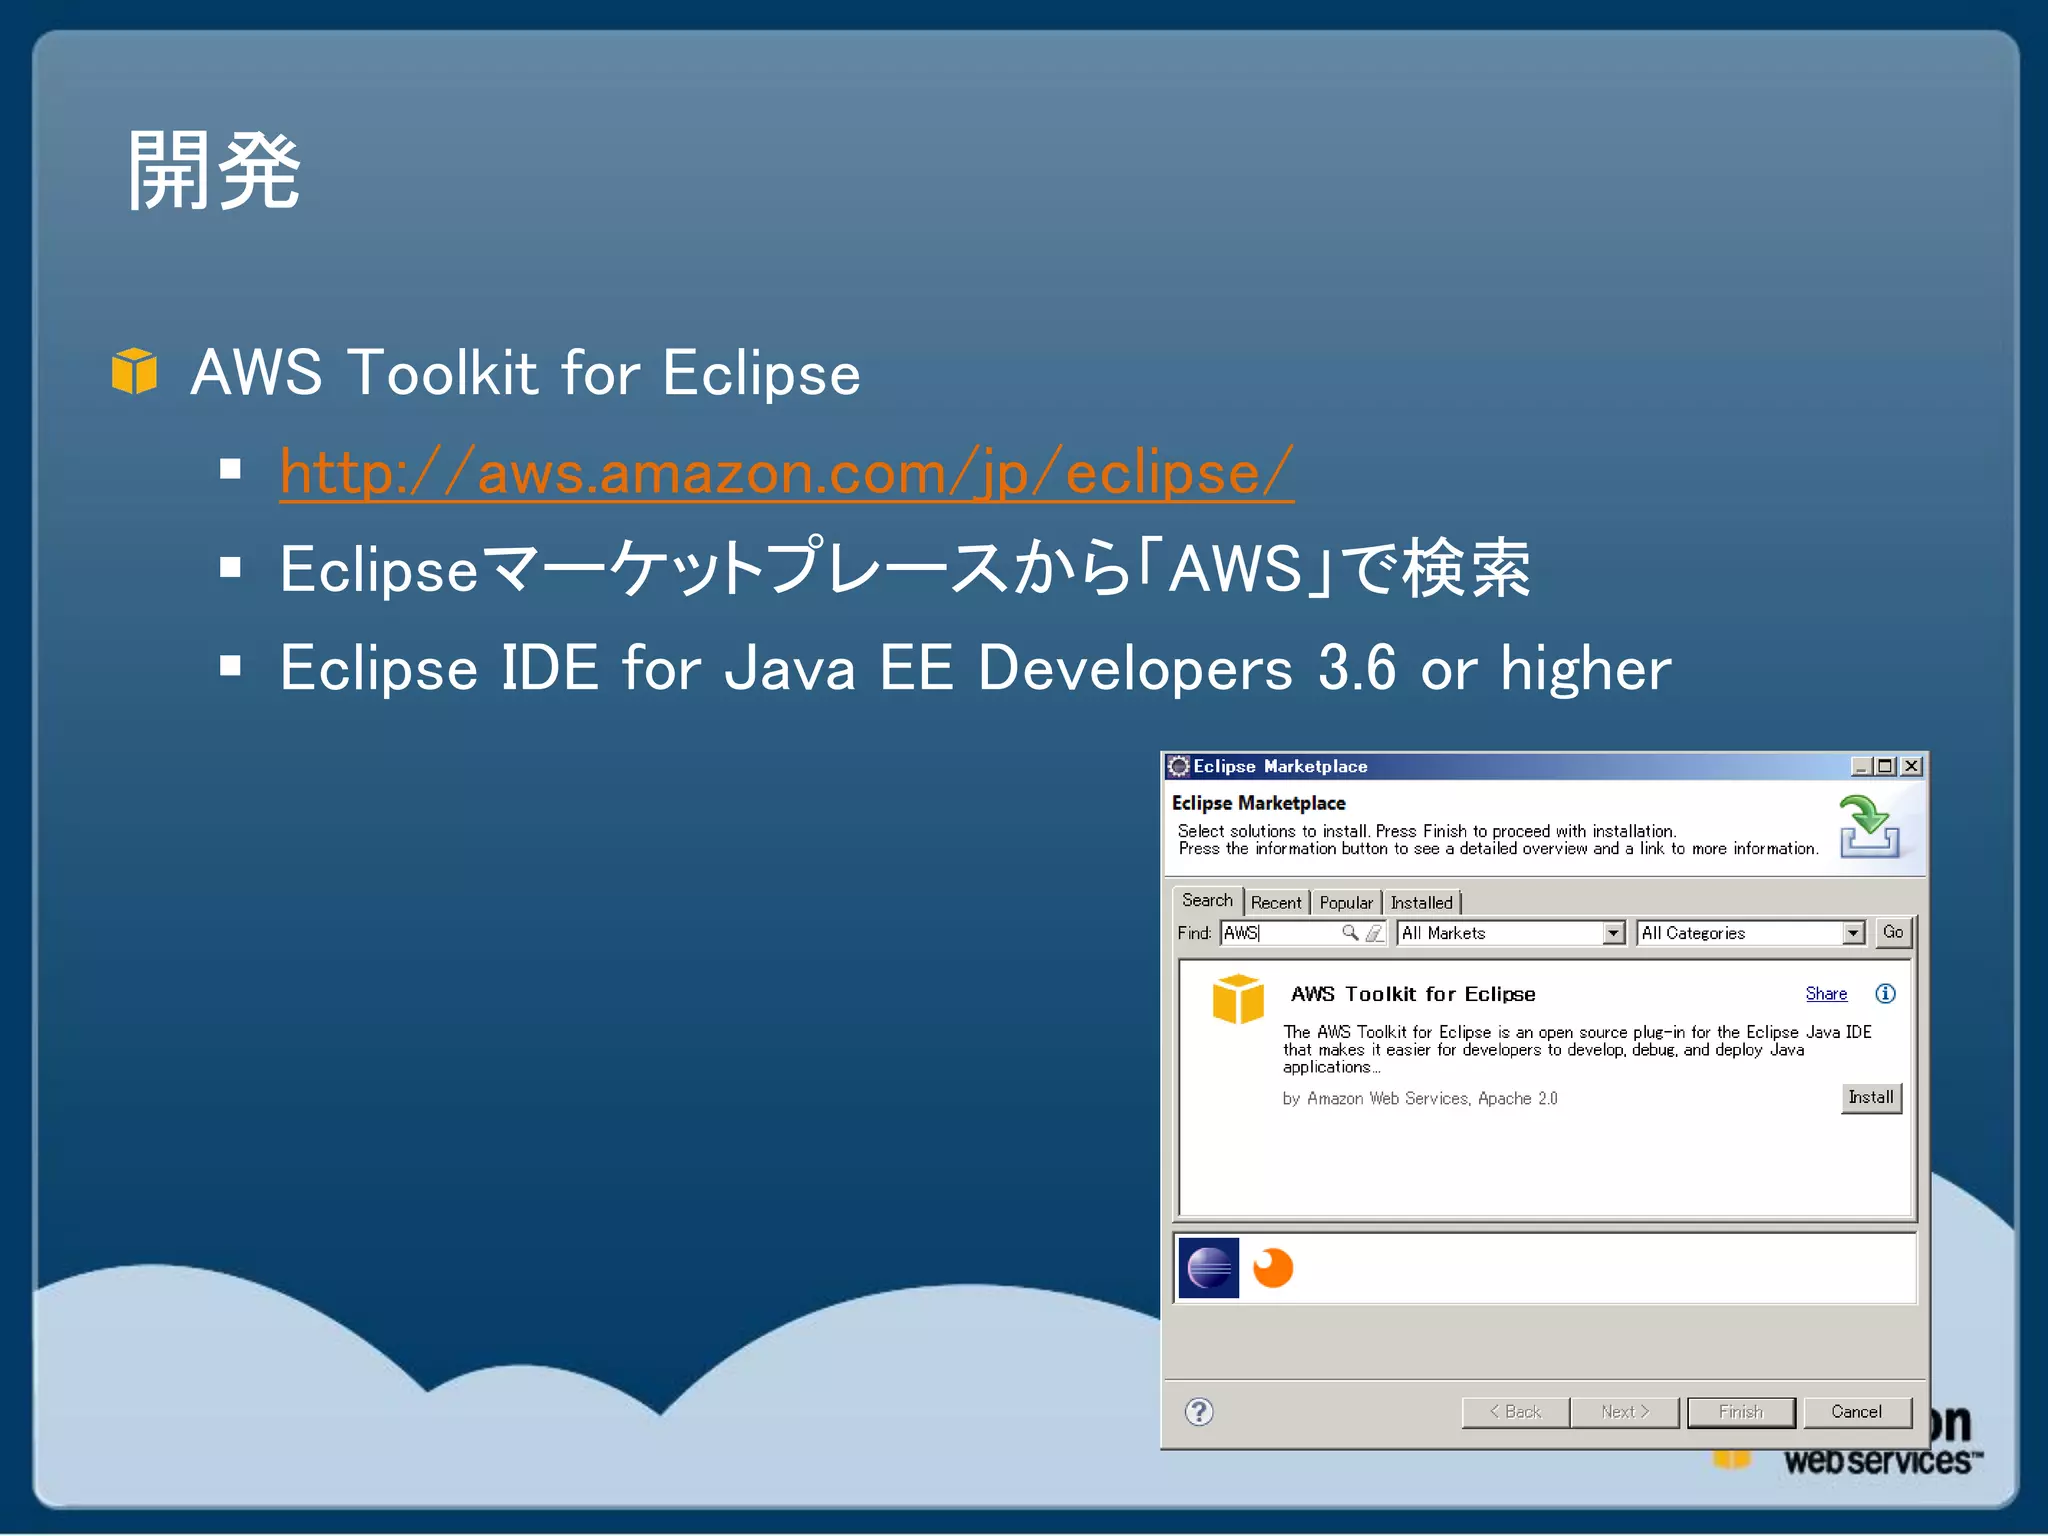
Task: Click the Finish button
Action: coord(1741,1412)
